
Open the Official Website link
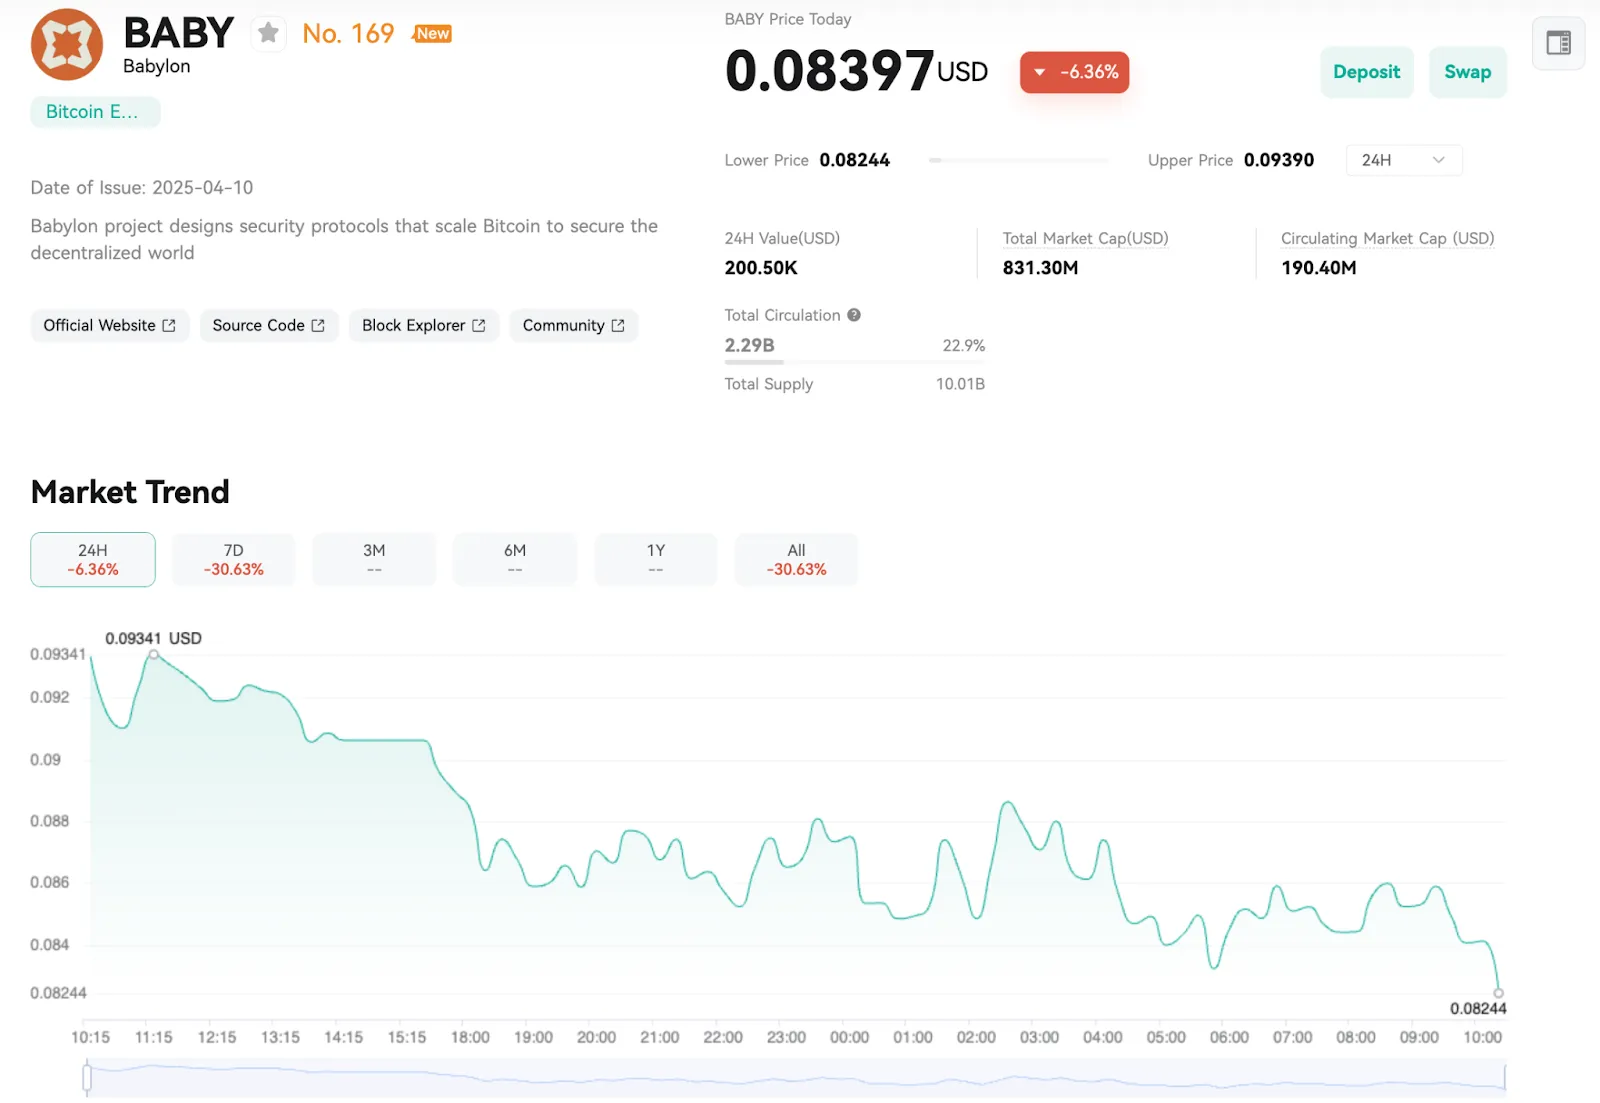pos(110,326)
